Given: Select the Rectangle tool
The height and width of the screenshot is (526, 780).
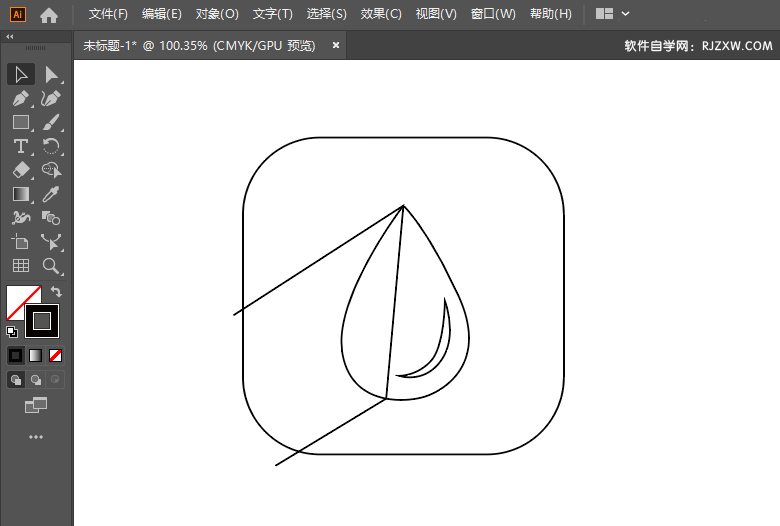Looking at the screenshot, I should pos(21,122).
